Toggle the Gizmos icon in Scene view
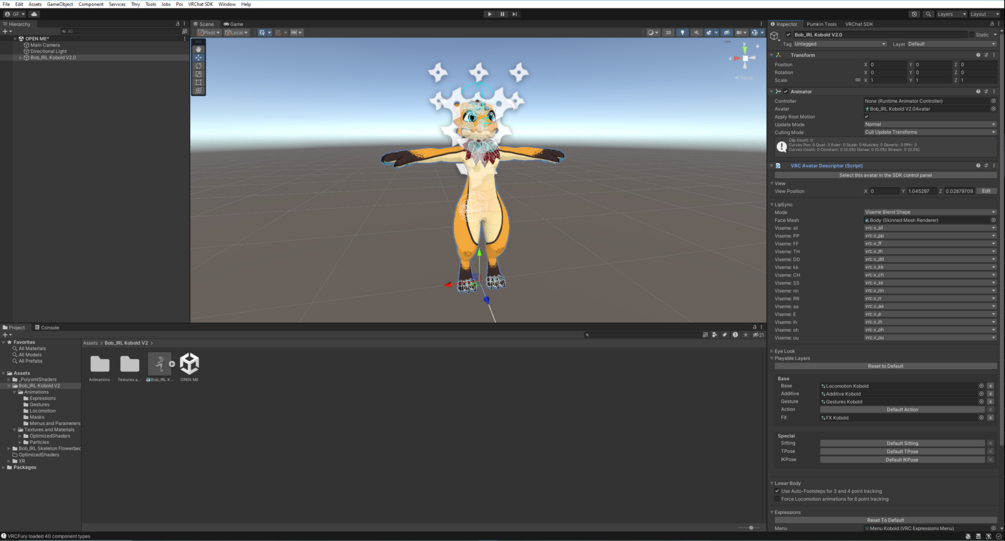Viewport: 1005px width, 541px height. [x=756, y=33]
